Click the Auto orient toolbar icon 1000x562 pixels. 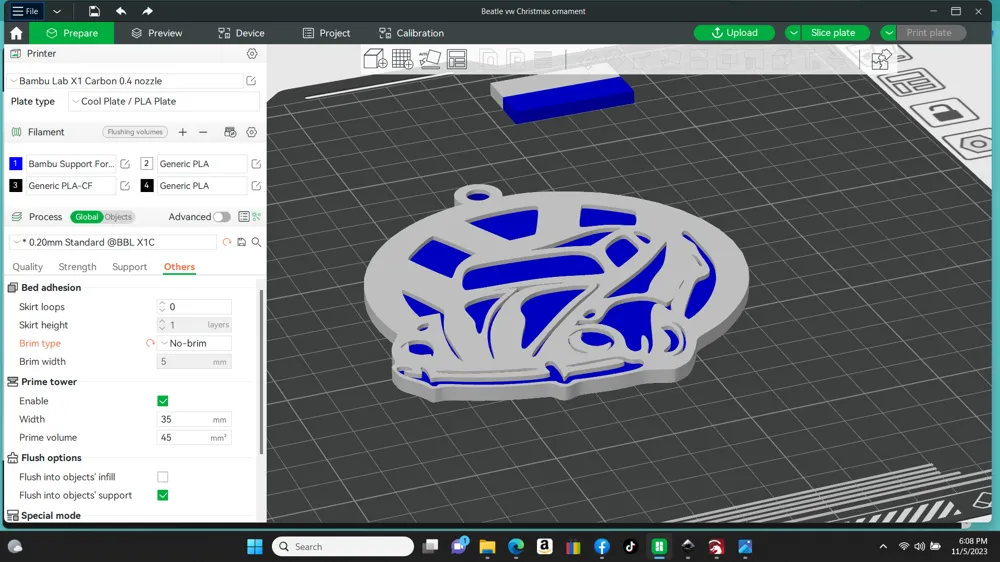[x=429, y=59]
